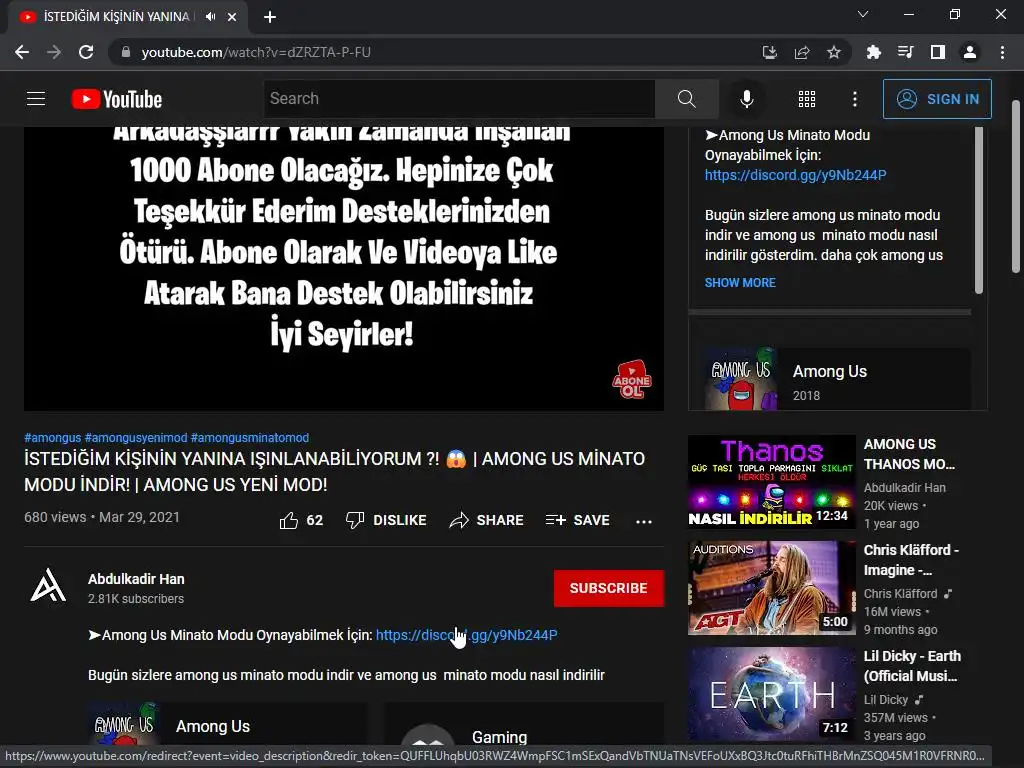Click the search magnifier button
Screen dimensions: 1024x768
[x=686, y=99]
